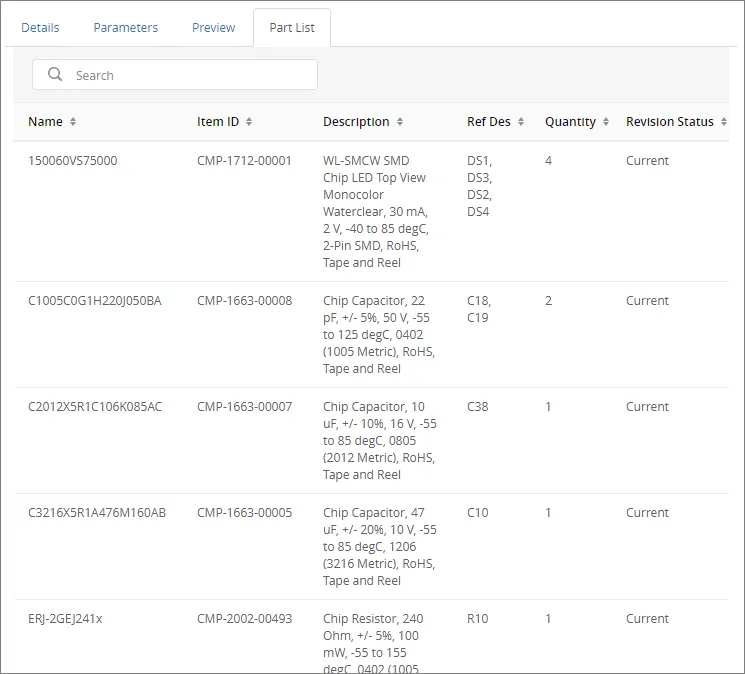Click quantity 1 in C3216X5R1A476M160AB row
Screen dimensions: 745x674
click(548, 513)
